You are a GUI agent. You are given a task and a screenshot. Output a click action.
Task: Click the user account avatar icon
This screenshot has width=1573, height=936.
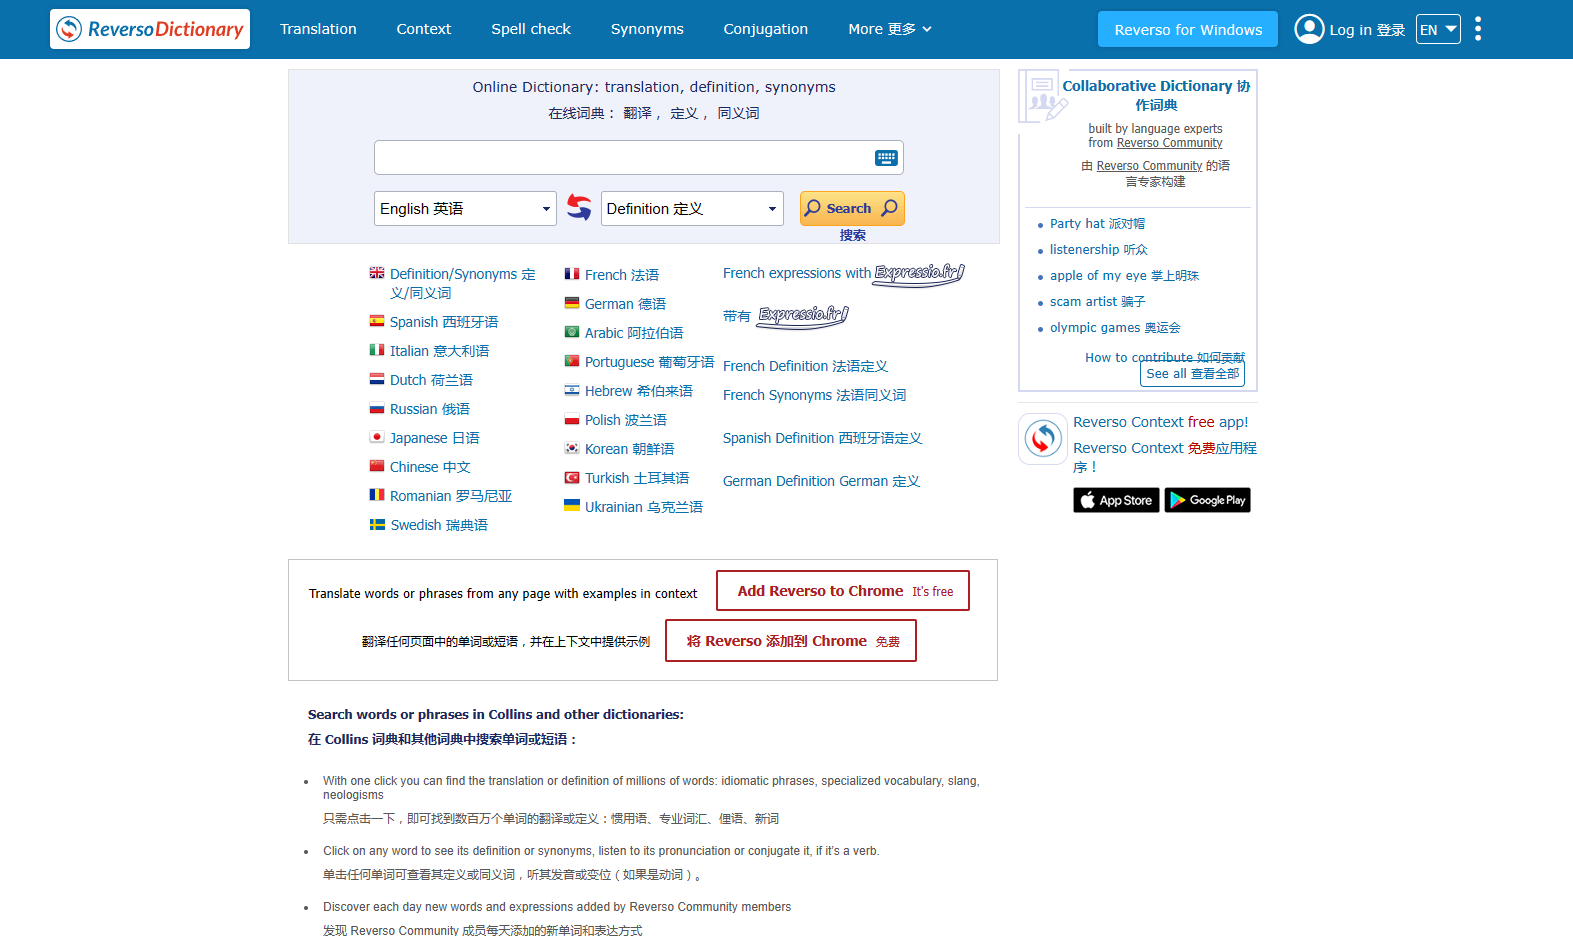click(x=1309, y=29)
